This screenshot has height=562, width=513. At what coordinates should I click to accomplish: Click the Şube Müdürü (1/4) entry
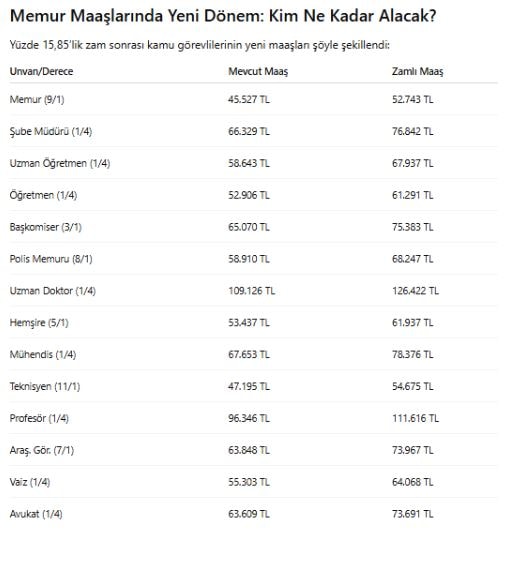point(51,132)
